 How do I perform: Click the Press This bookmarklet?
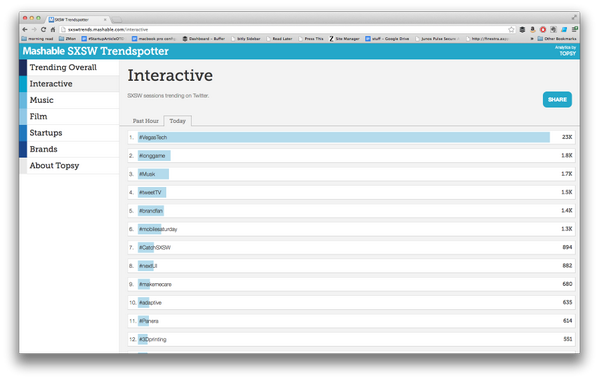[311, 39]
